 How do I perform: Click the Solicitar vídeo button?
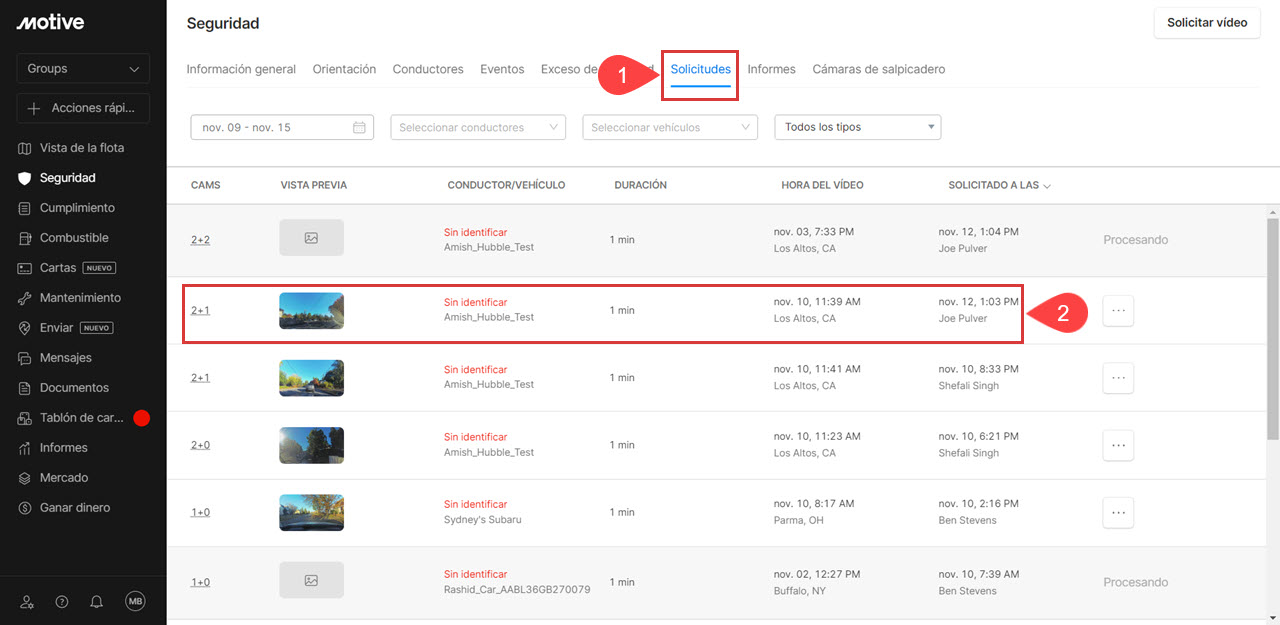click(1207, 22)
